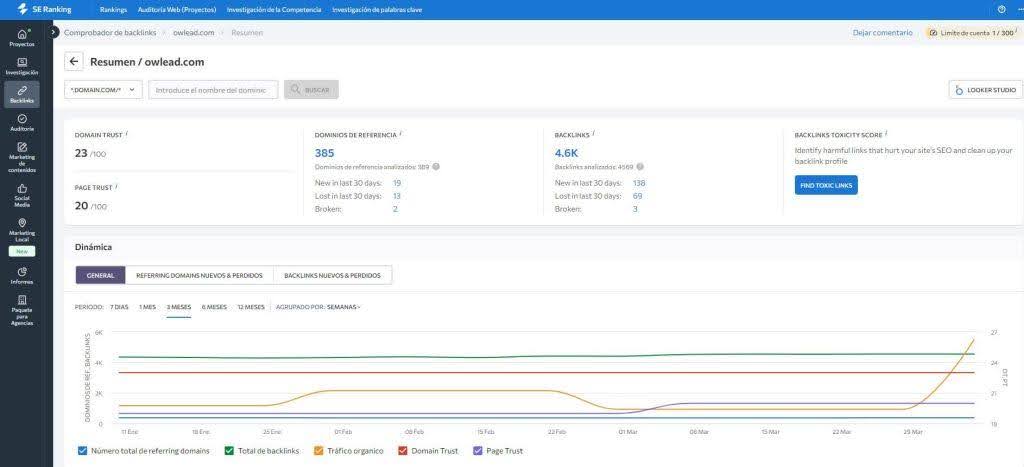Open the Proyectos sidebar section
Image resolution: width=1024 pixels, height=467 pixels.
coord(22,38)
